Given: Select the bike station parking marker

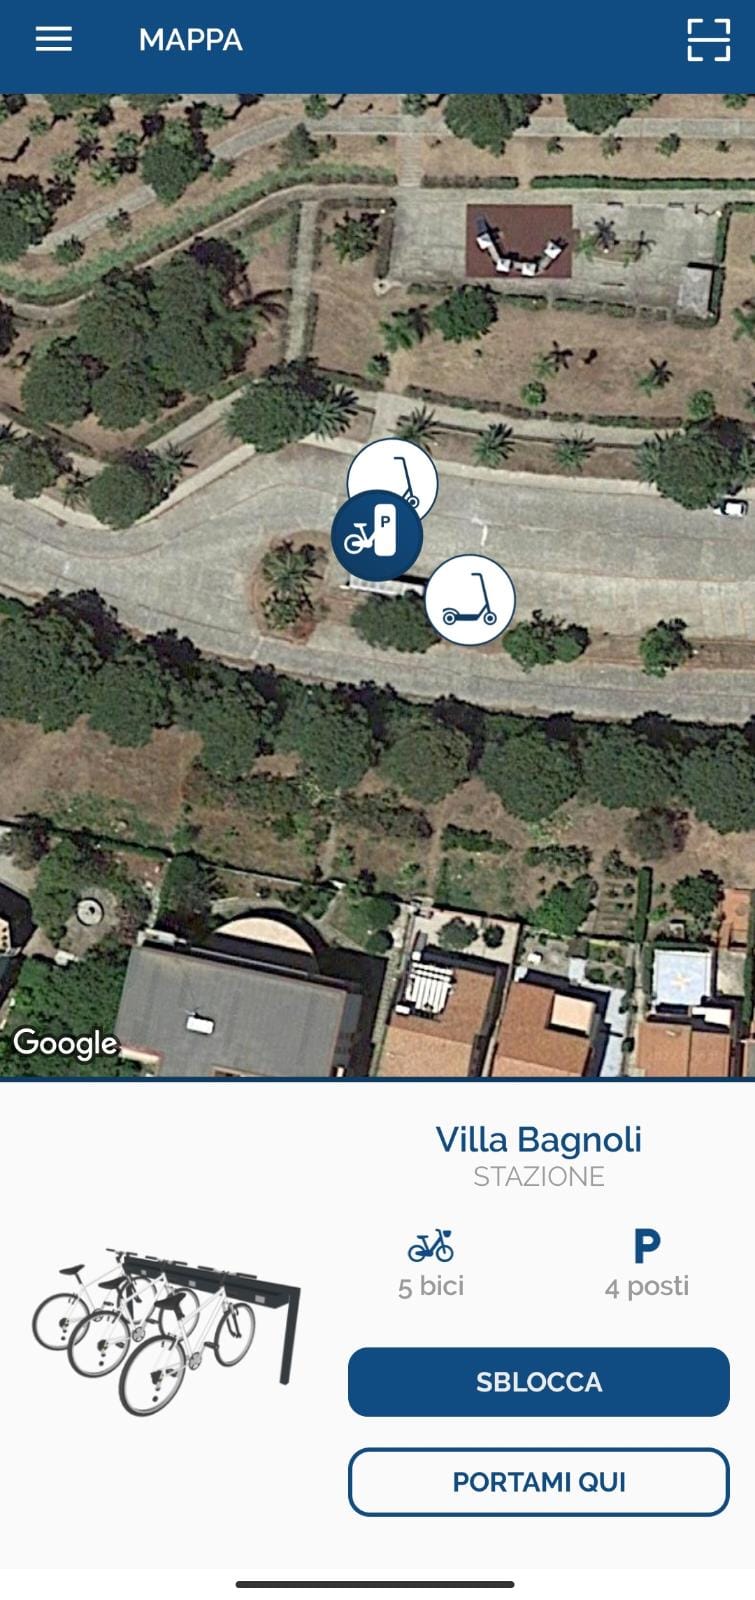Looking at the screenshot, I should tap(377, 536).
